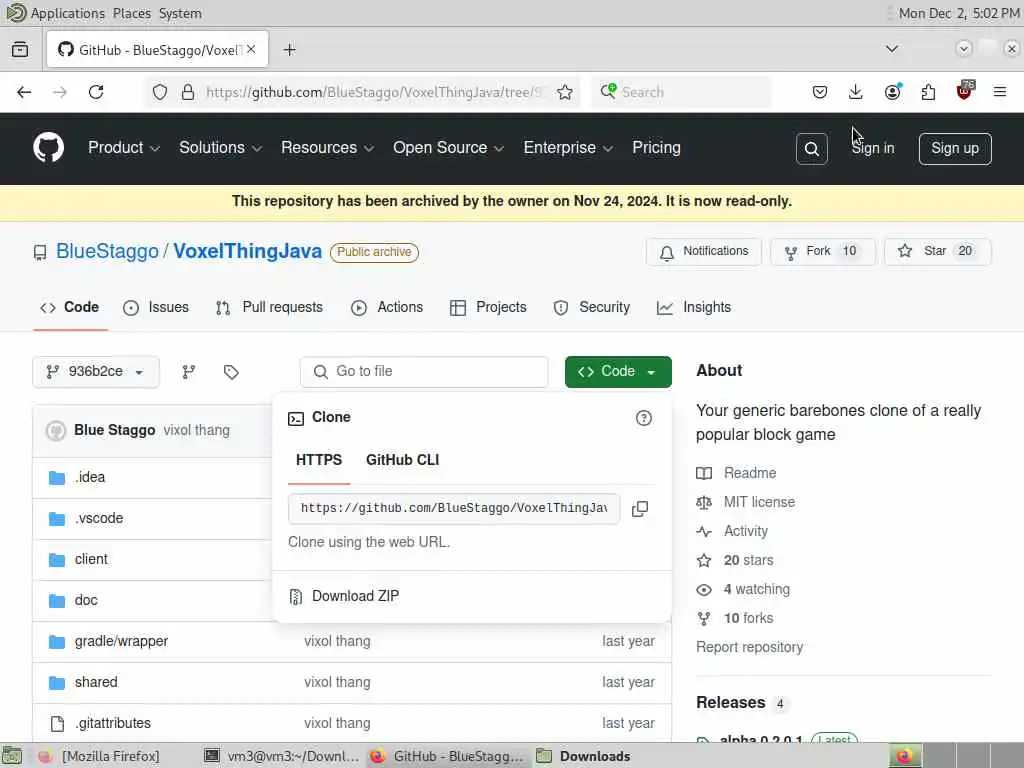
Task: Expand the Solutions menu
Action: pos(221,148)
